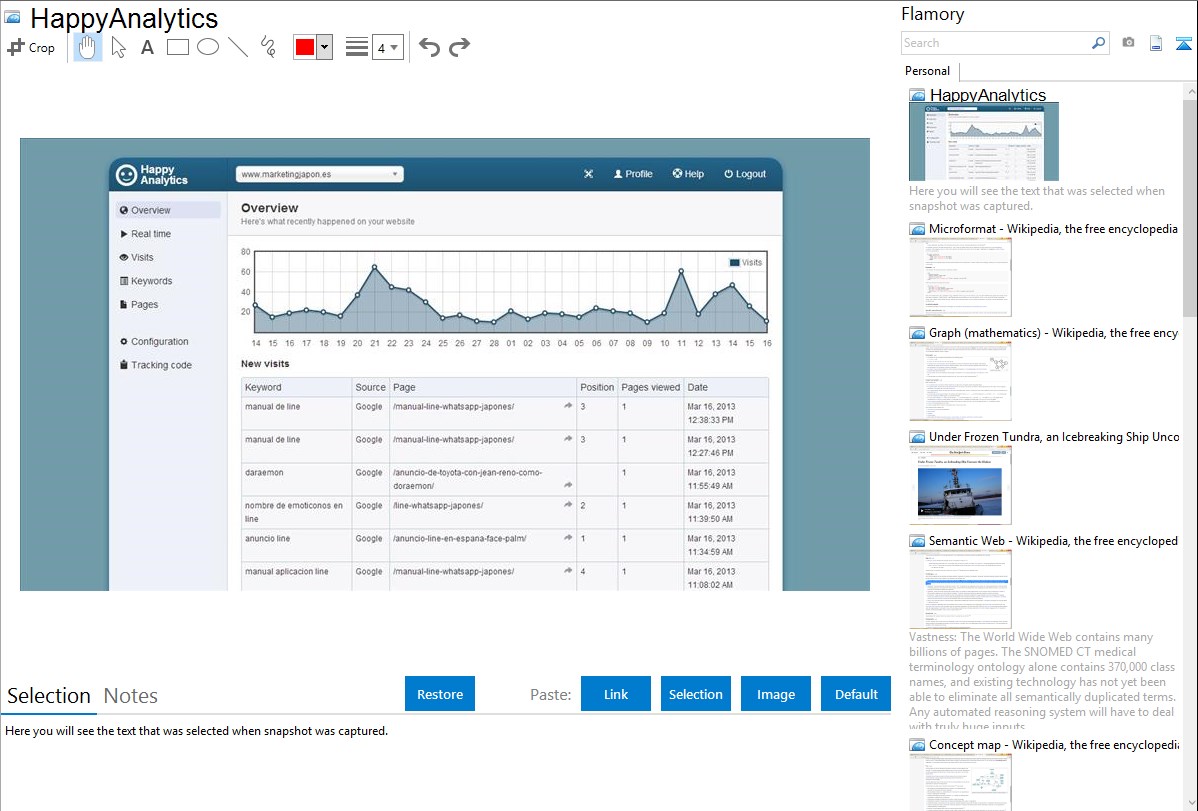
Task: Choose the arrow pointer tool
Action: [118, 47]
